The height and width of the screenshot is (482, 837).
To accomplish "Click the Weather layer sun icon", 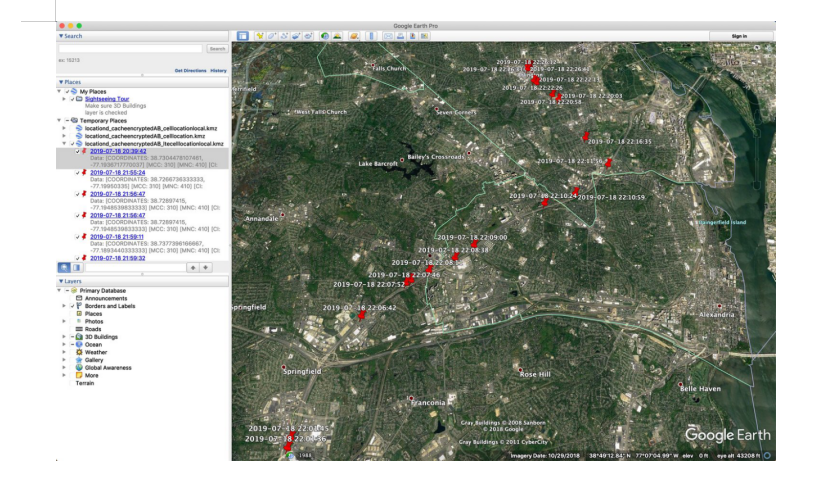I will point(79,352).
